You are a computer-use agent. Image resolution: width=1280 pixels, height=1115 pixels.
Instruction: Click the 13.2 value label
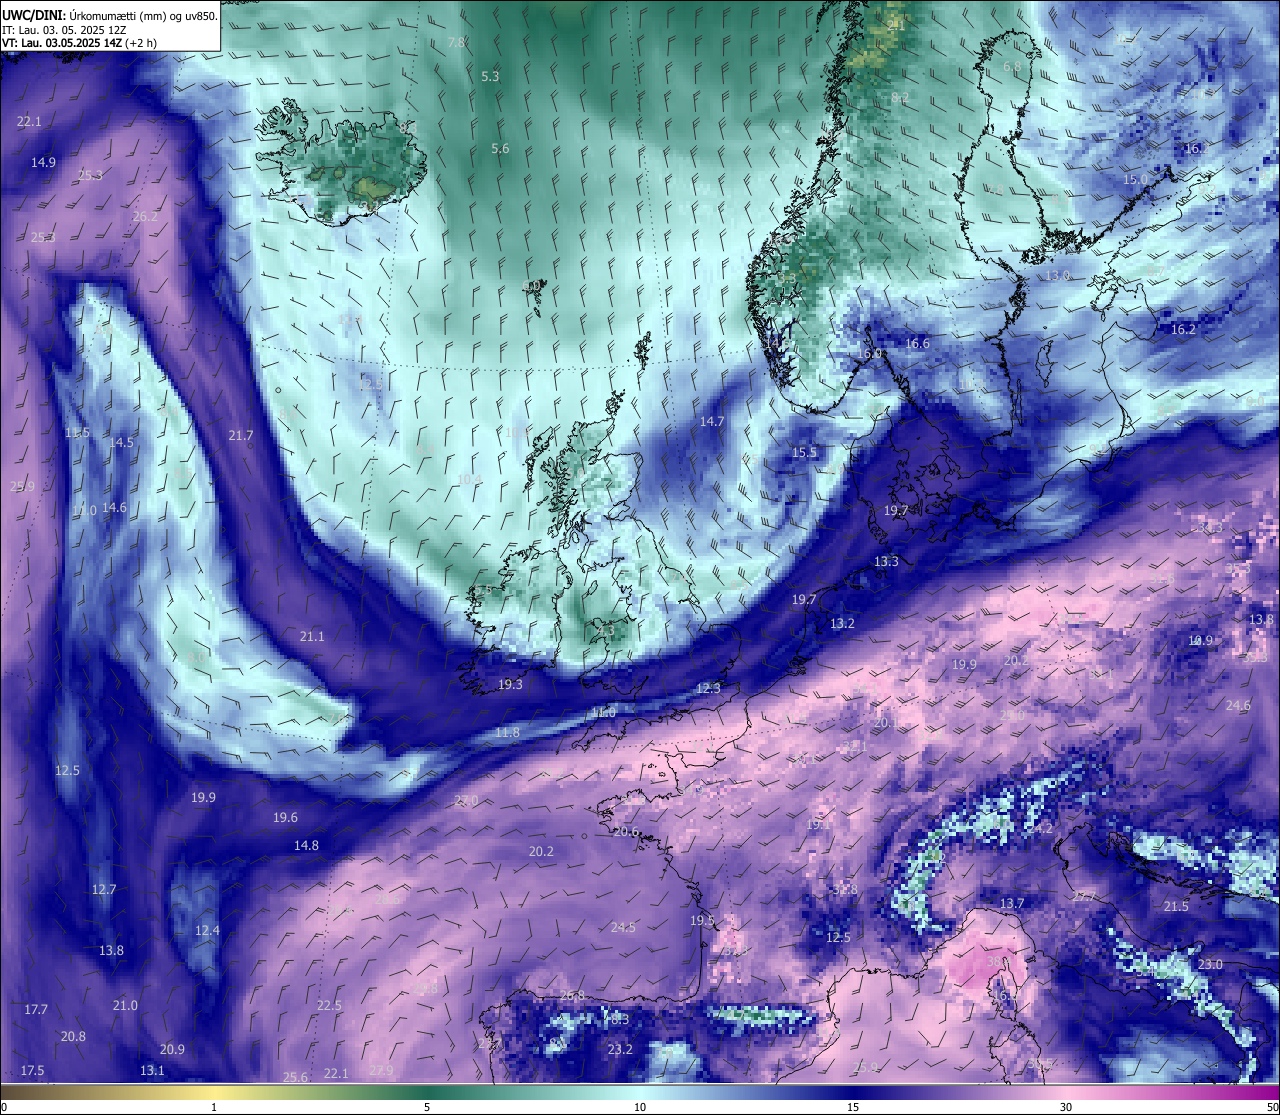842,623
